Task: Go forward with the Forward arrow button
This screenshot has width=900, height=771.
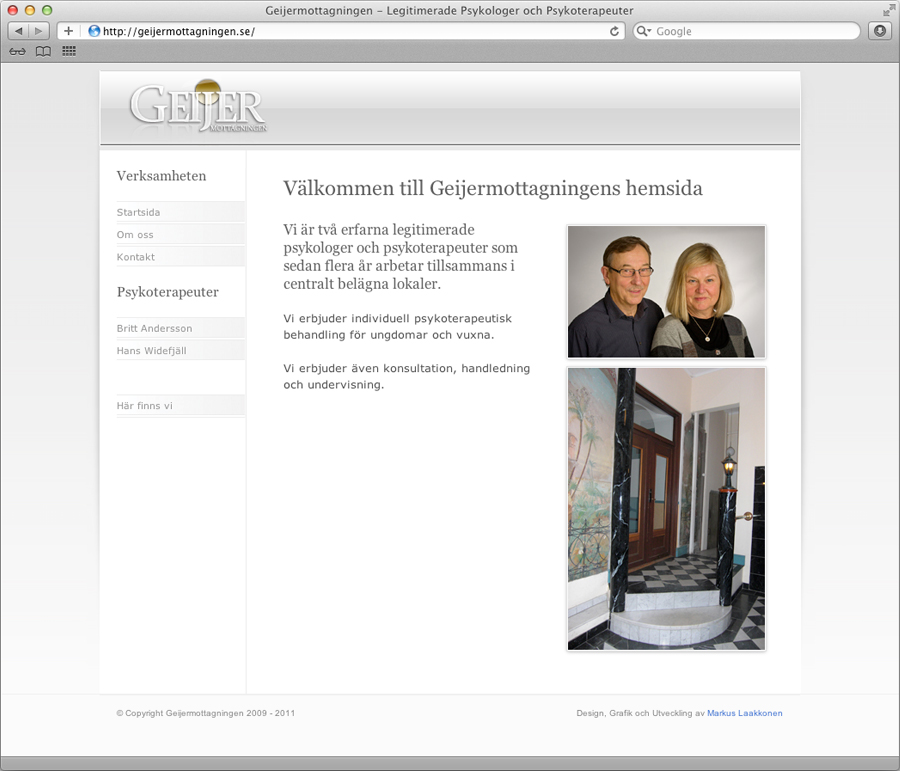Action: [x=39, y=31]
